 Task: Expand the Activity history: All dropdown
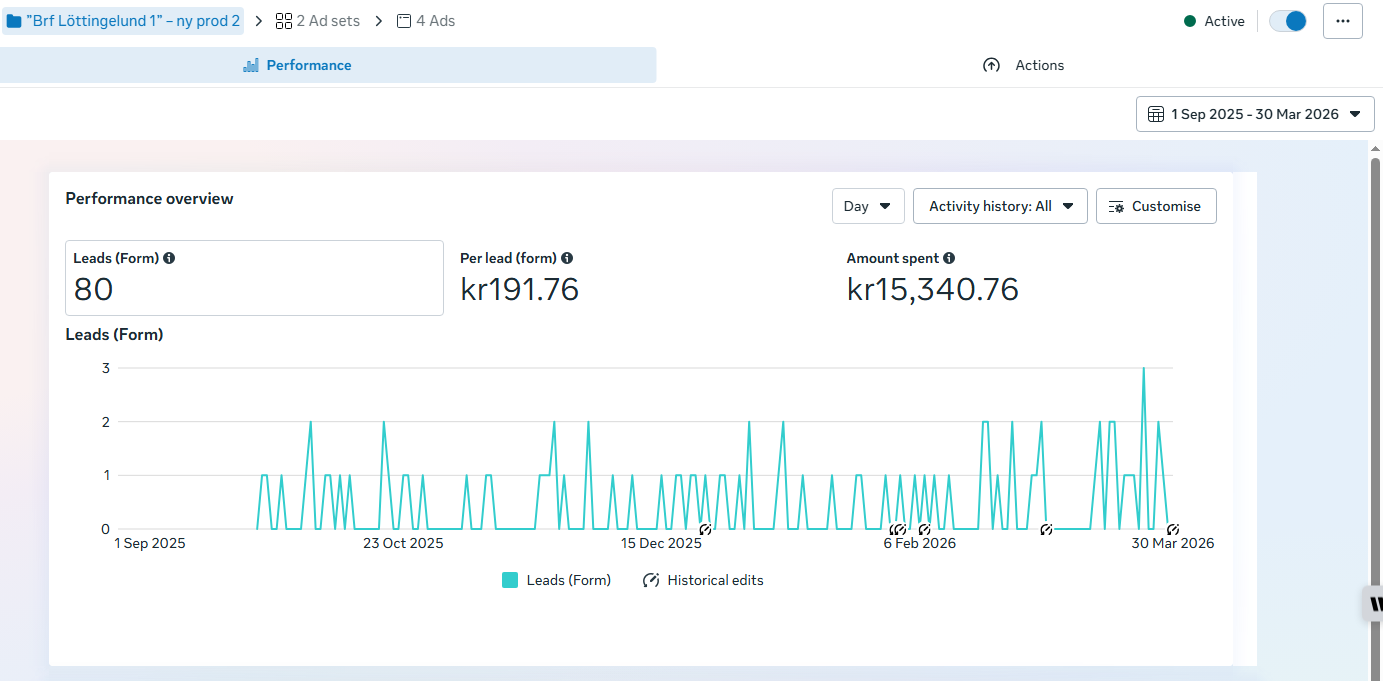coord(999,206)
